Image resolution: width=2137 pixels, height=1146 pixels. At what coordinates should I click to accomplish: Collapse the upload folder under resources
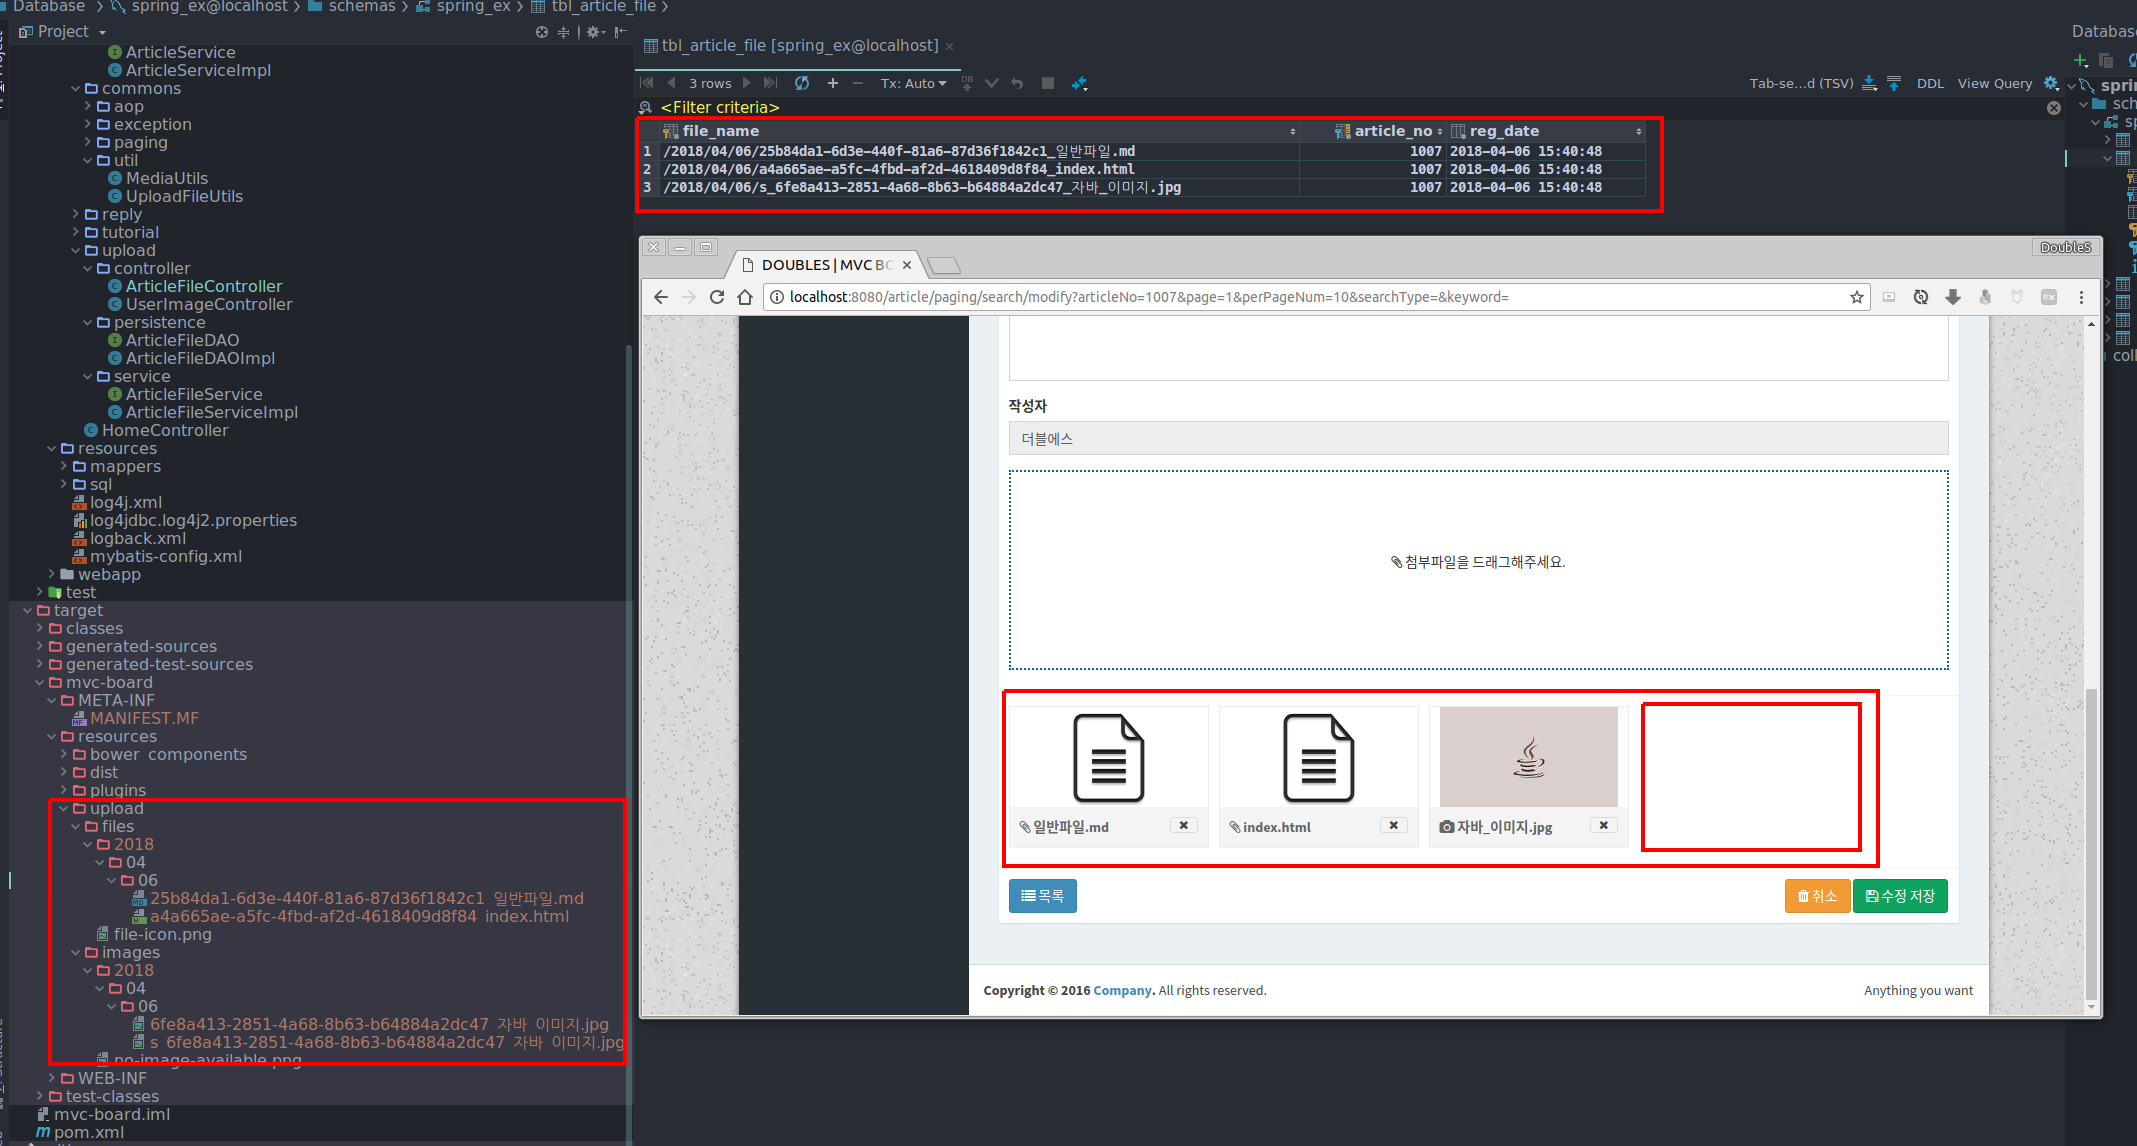(x=64, y=808)
